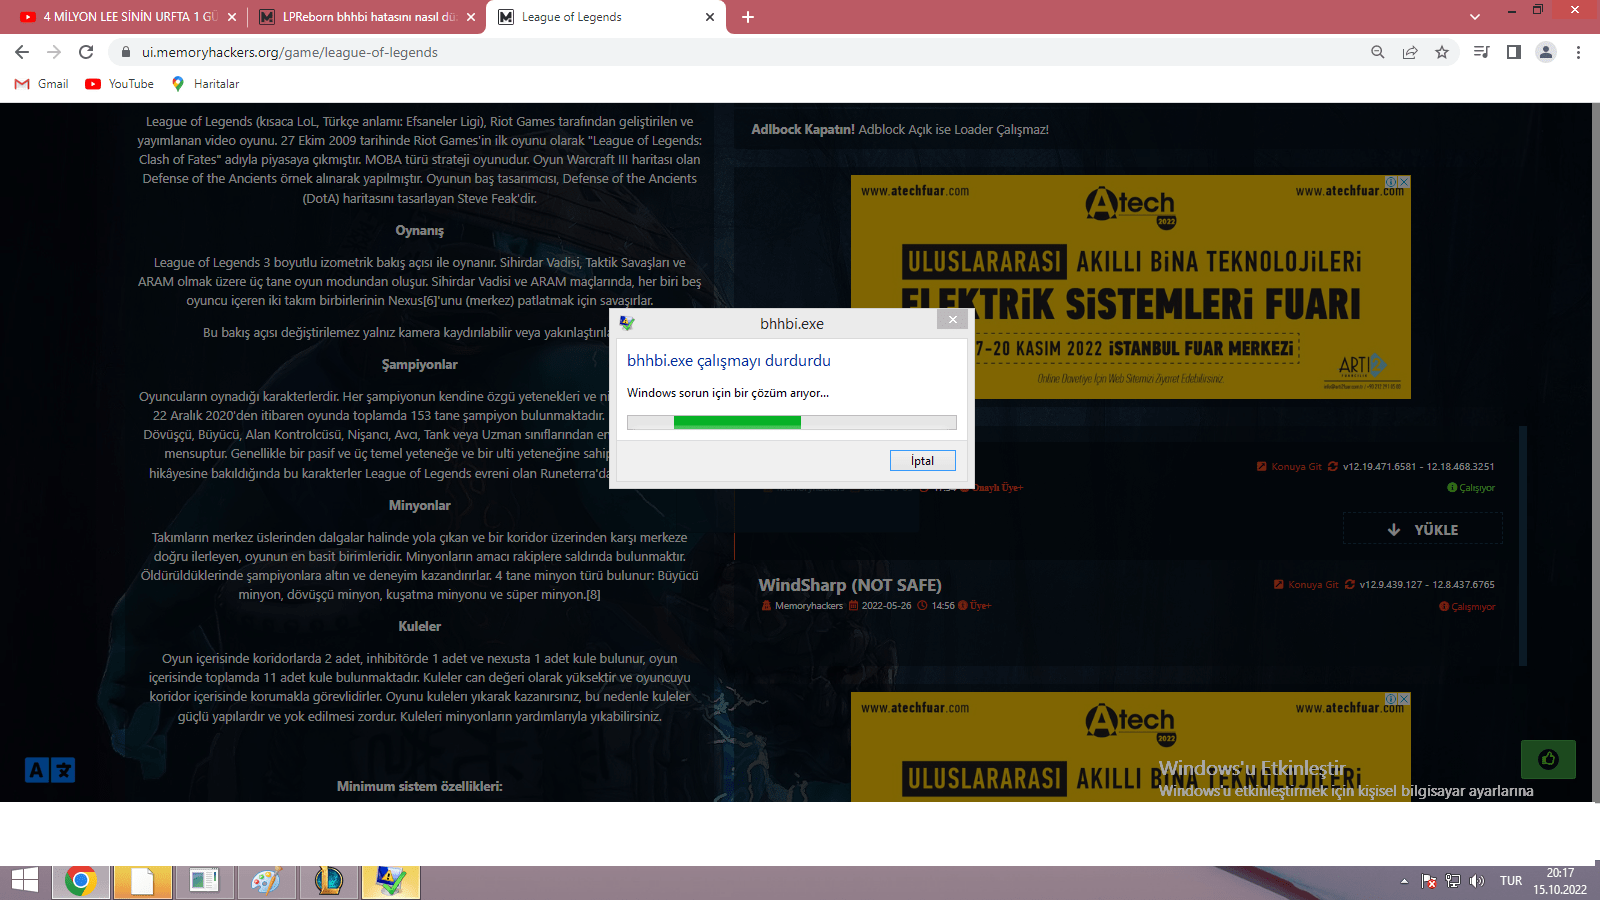Open the Haritalar bookmark
The width and height of the screenshot is (1600, 900).
[205, 84]
